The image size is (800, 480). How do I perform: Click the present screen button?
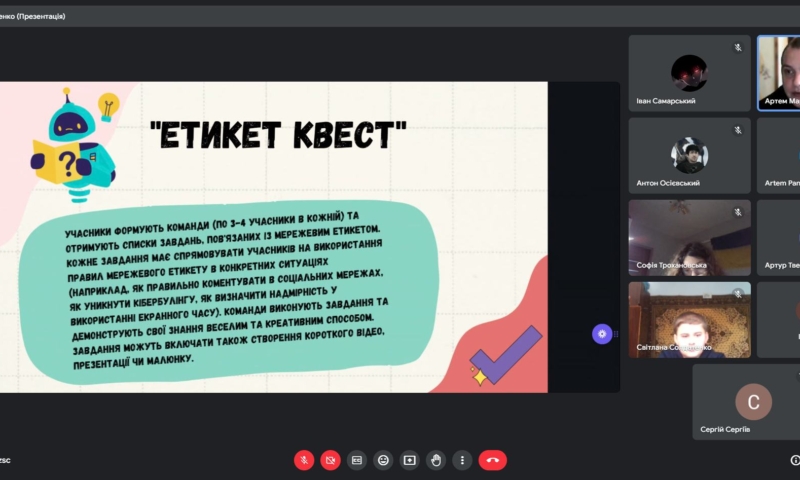tap(410, 460)
